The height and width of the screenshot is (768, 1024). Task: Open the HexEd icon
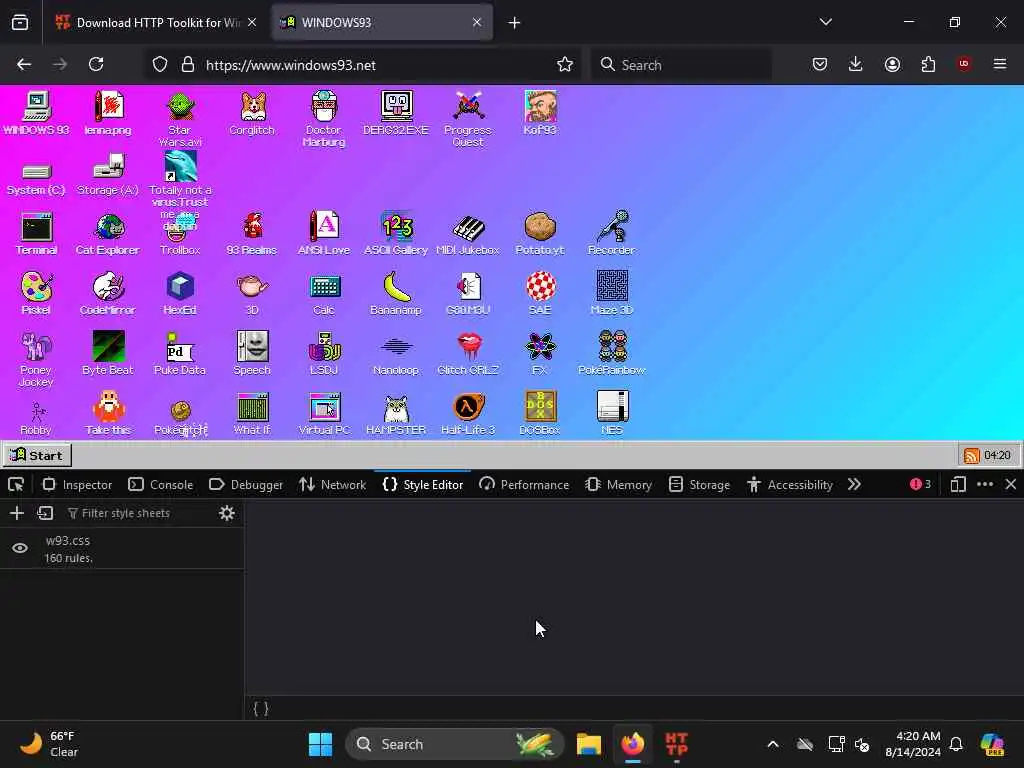tap(180, 293)
